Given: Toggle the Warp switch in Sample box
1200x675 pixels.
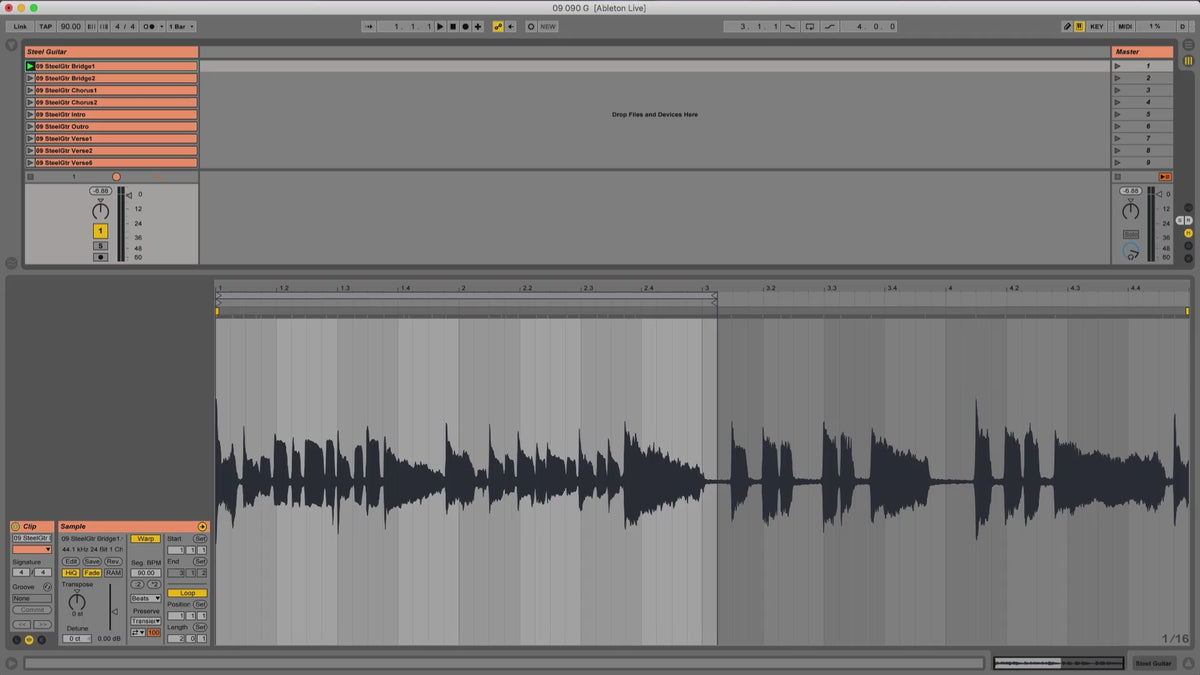Looking at the screenshot, I should click(145, 539).
